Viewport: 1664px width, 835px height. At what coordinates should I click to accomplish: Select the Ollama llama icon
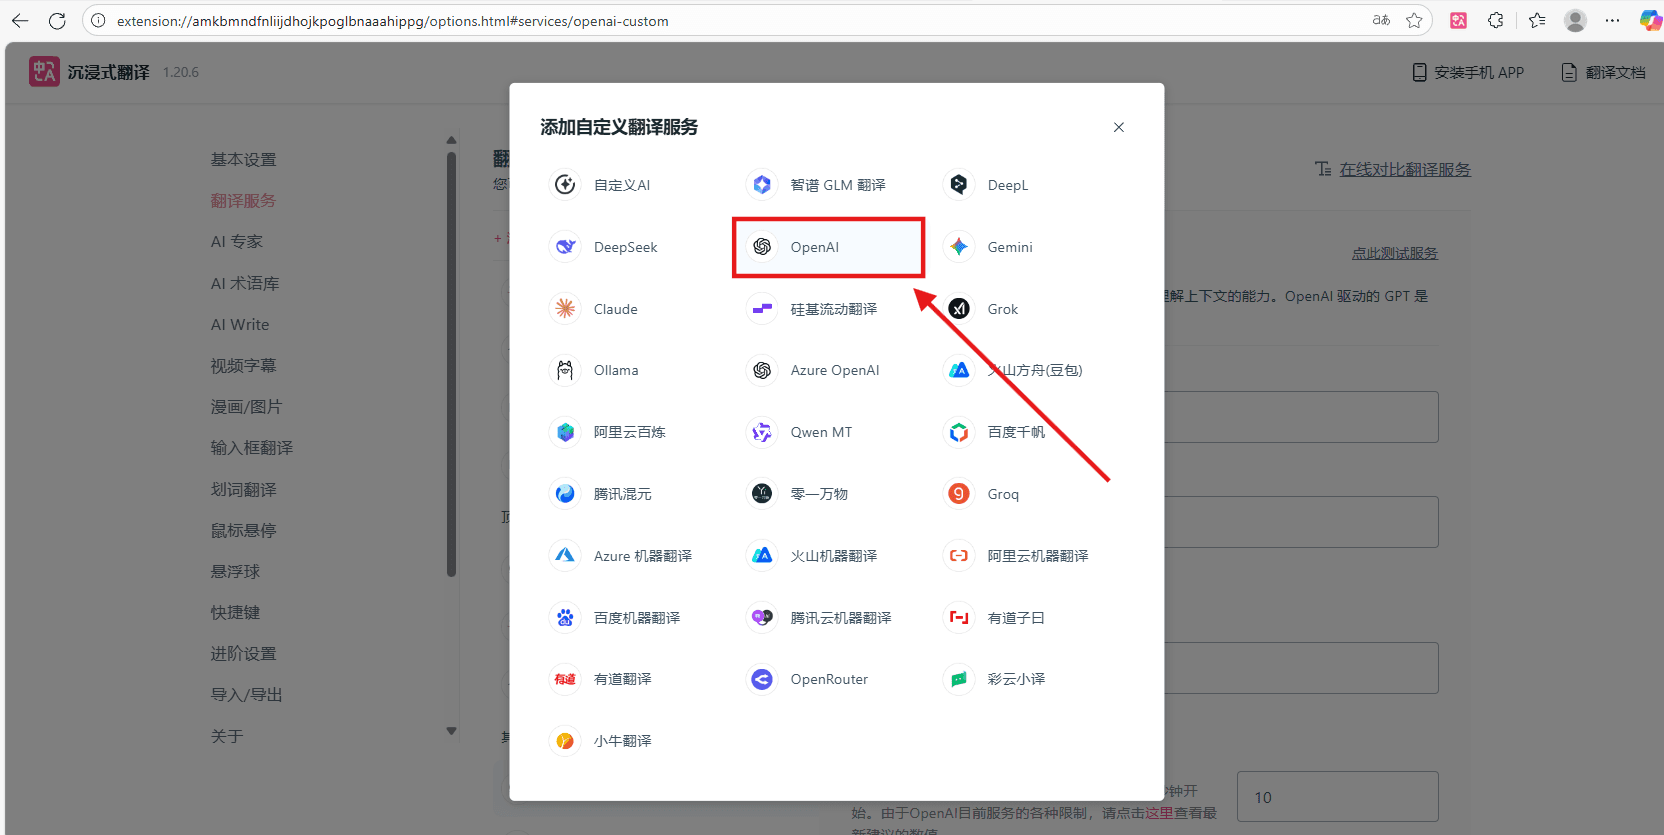click(566, 370)
